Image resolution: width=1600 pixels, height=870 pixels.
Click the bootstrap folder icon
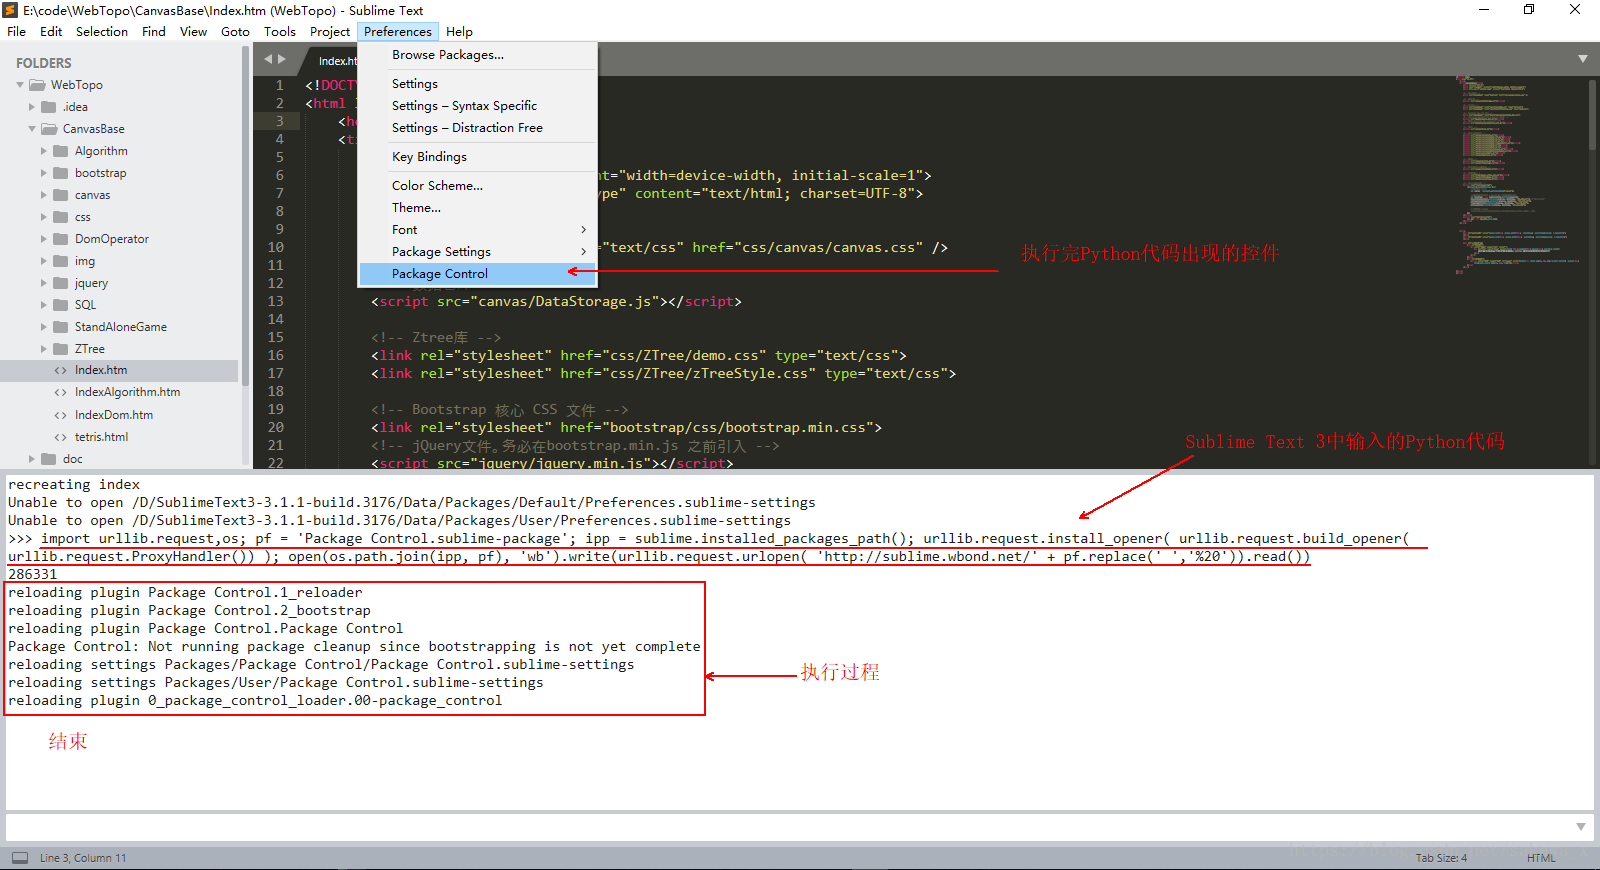pyautogui.click(x=61, y=173)
